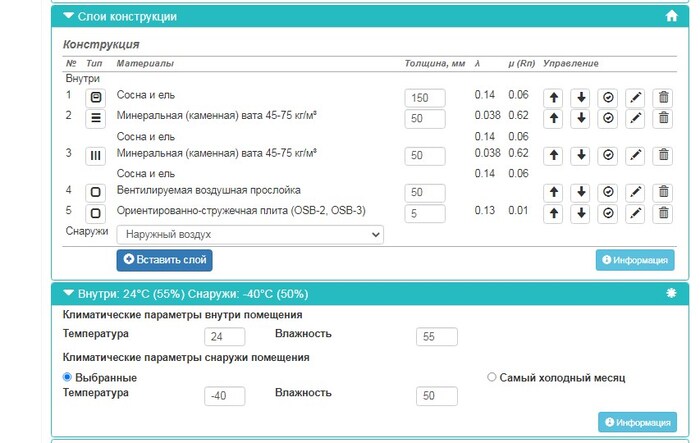This screenshot has width=700, height=443.
Task: Select the Самый холодный месяц option
Action: coord(491,377)
